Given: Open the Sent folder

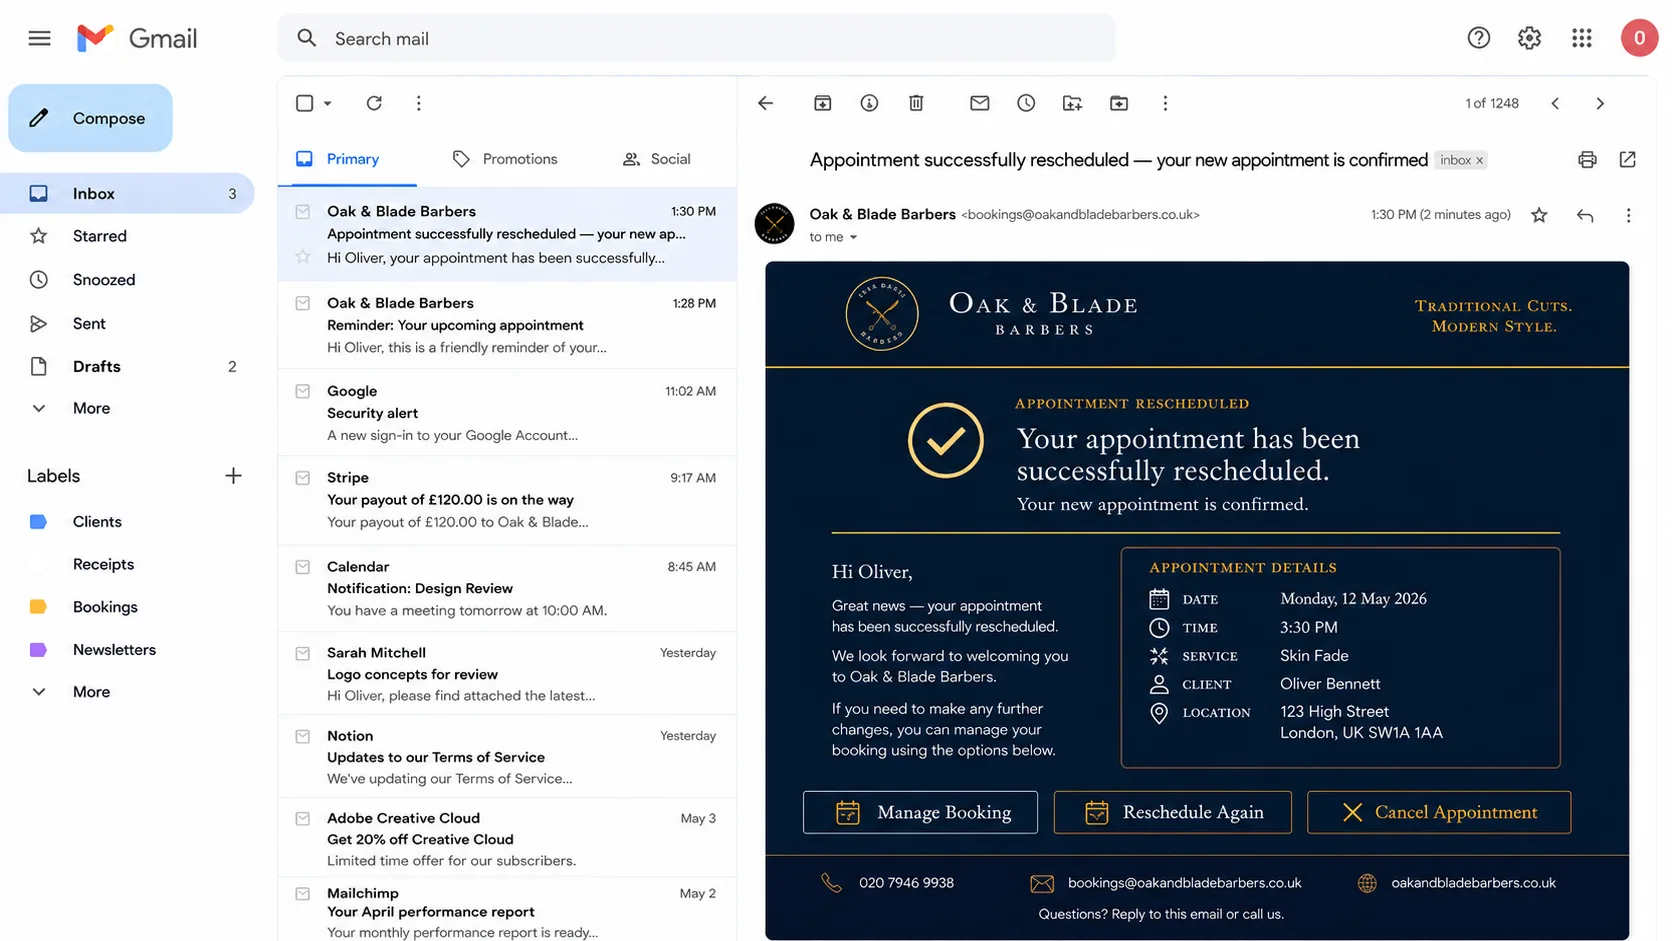Looking at the screenshot, I should point(127,324).
